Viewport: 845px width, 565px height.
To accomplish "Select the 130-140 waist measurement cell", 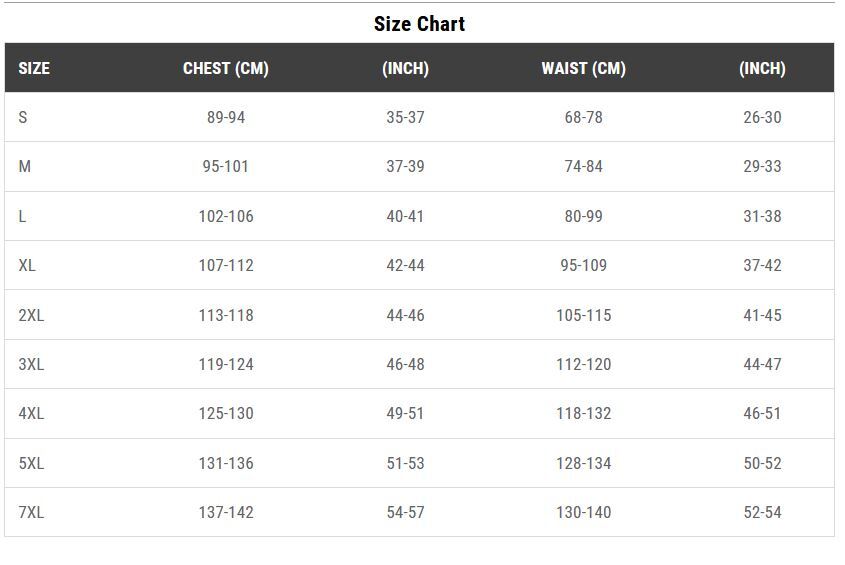I will click(x=584, y=512).
